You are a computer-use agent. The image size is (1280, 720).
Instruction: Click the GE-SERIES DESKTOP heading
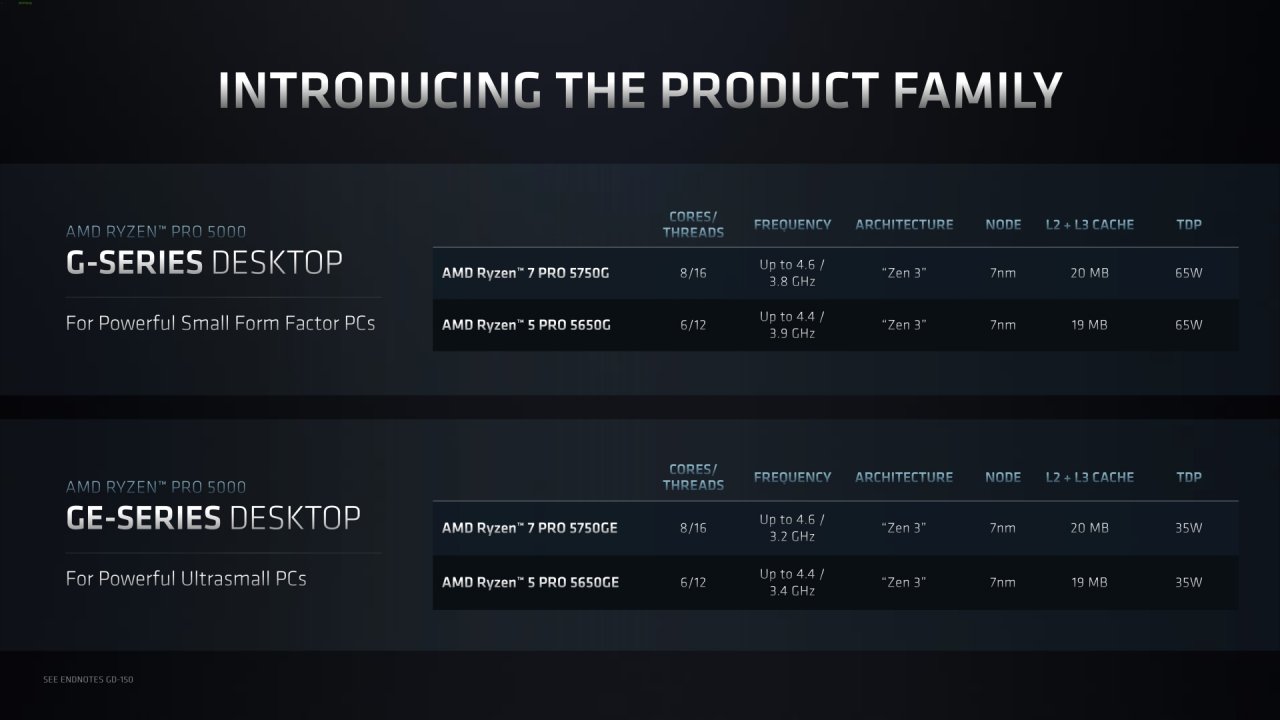pos(213,518)
